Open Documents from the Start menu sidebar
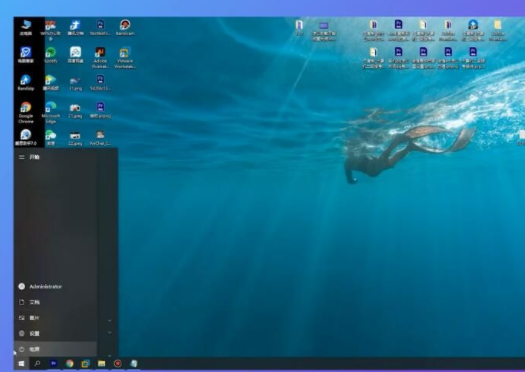 (x=56, y=302)
